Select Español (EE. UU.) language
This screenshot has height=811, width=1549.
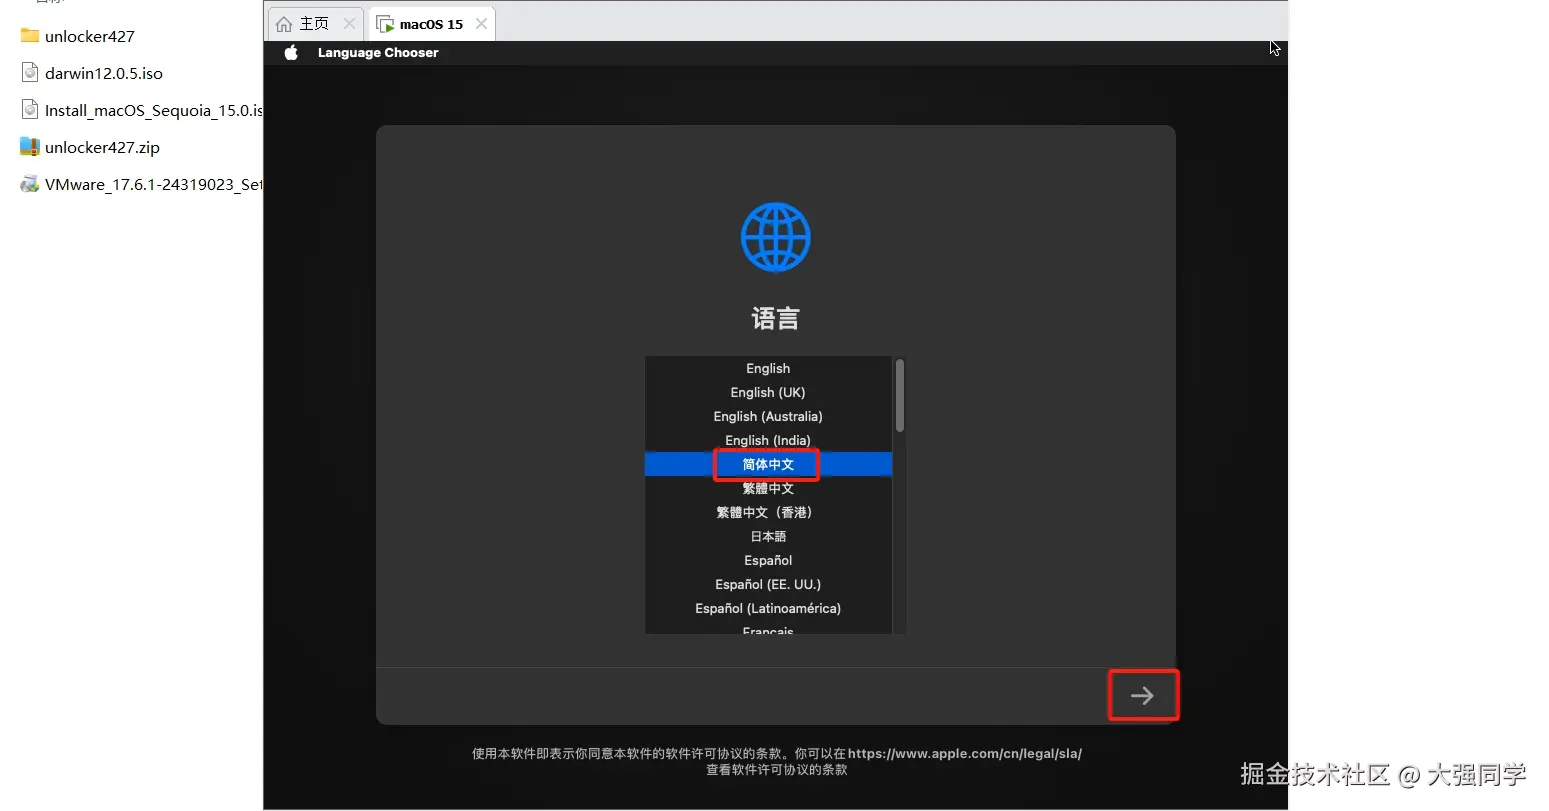pos(768,585)
